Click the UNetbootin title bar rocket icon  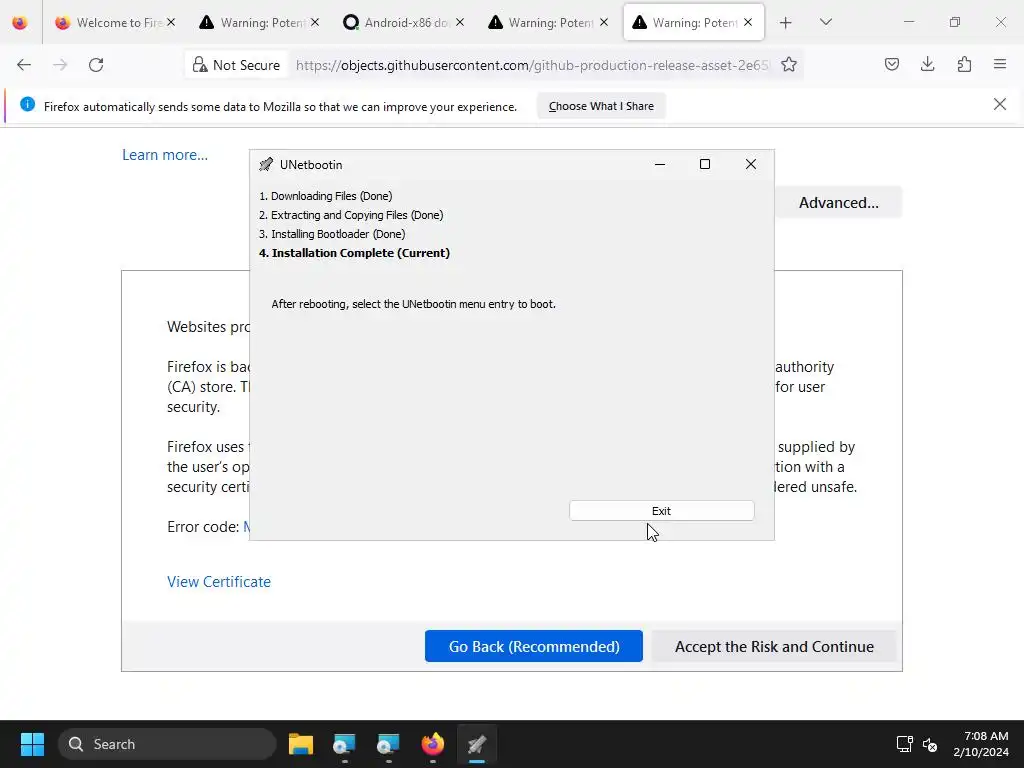point(266,165)
